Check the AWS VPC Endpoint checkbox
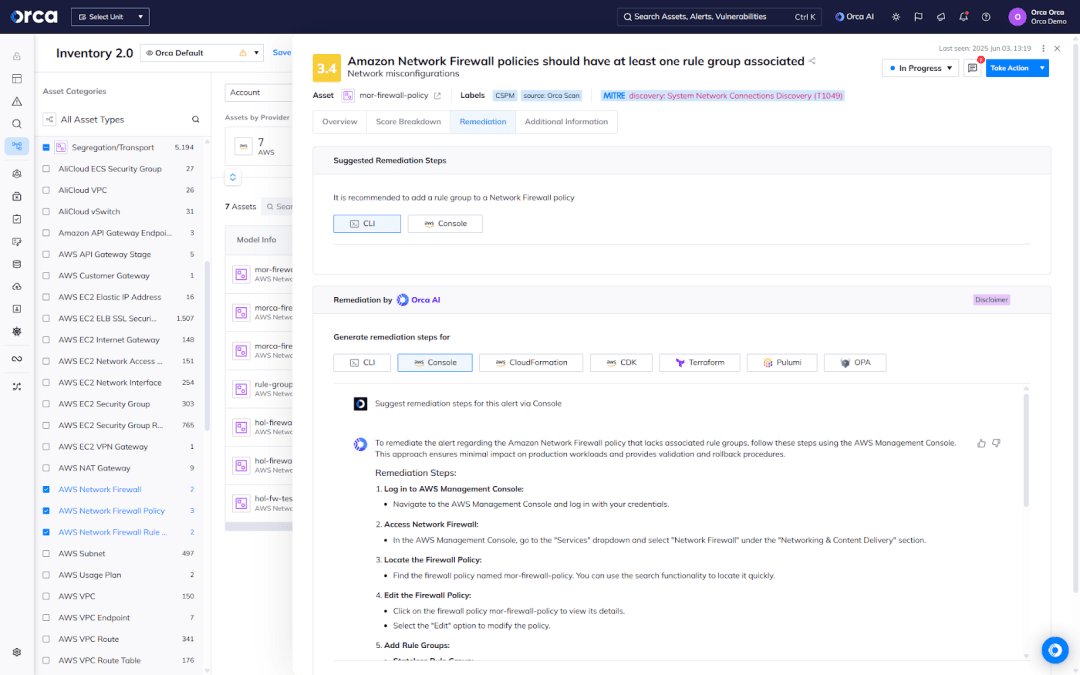This screenshot has width=1080, height=675. point(46,618)
